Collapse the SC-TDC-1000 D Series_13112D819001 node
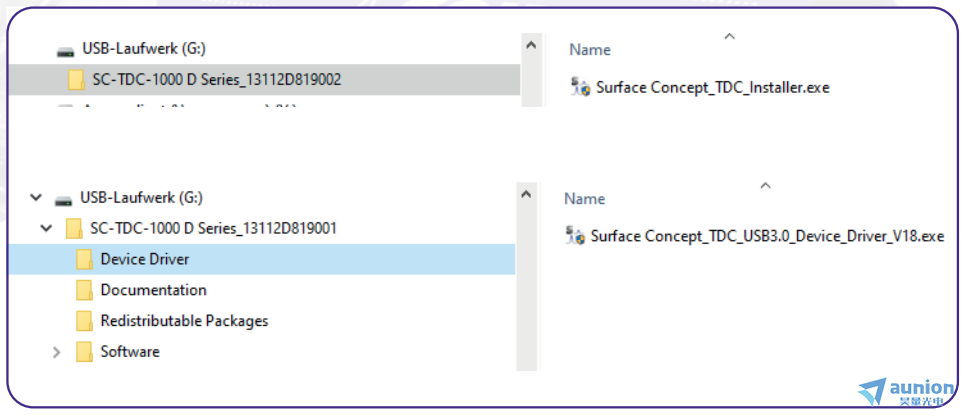966x417 pixels. 46,229
